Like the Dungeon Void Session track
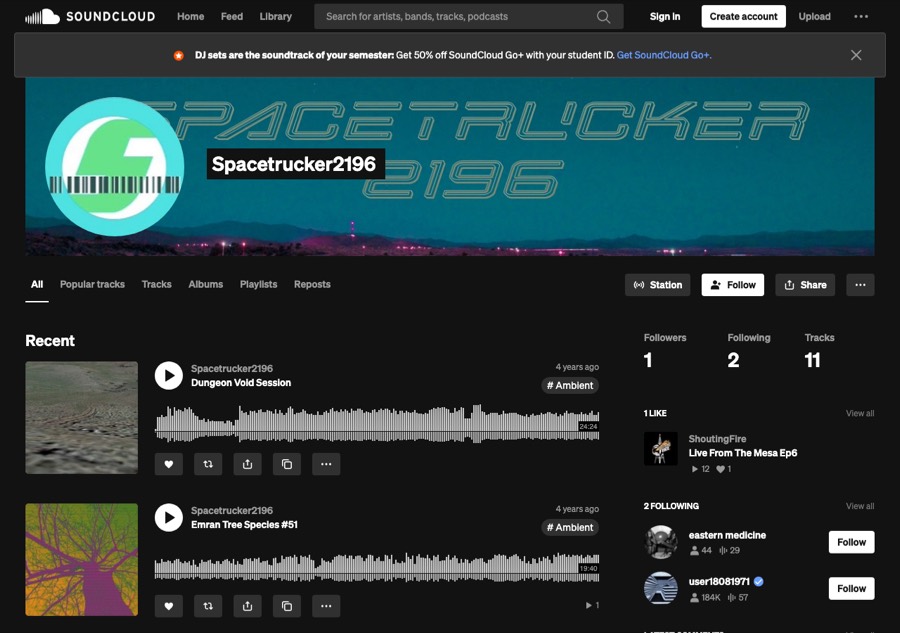The image size is (900, 633). [169, 464]
